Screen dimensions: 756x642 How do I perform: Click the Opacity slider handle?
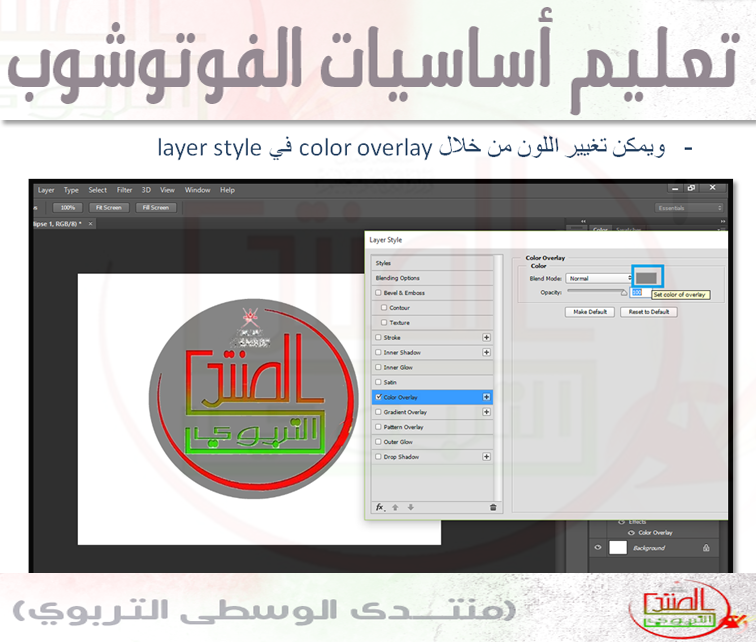point(624,293)
